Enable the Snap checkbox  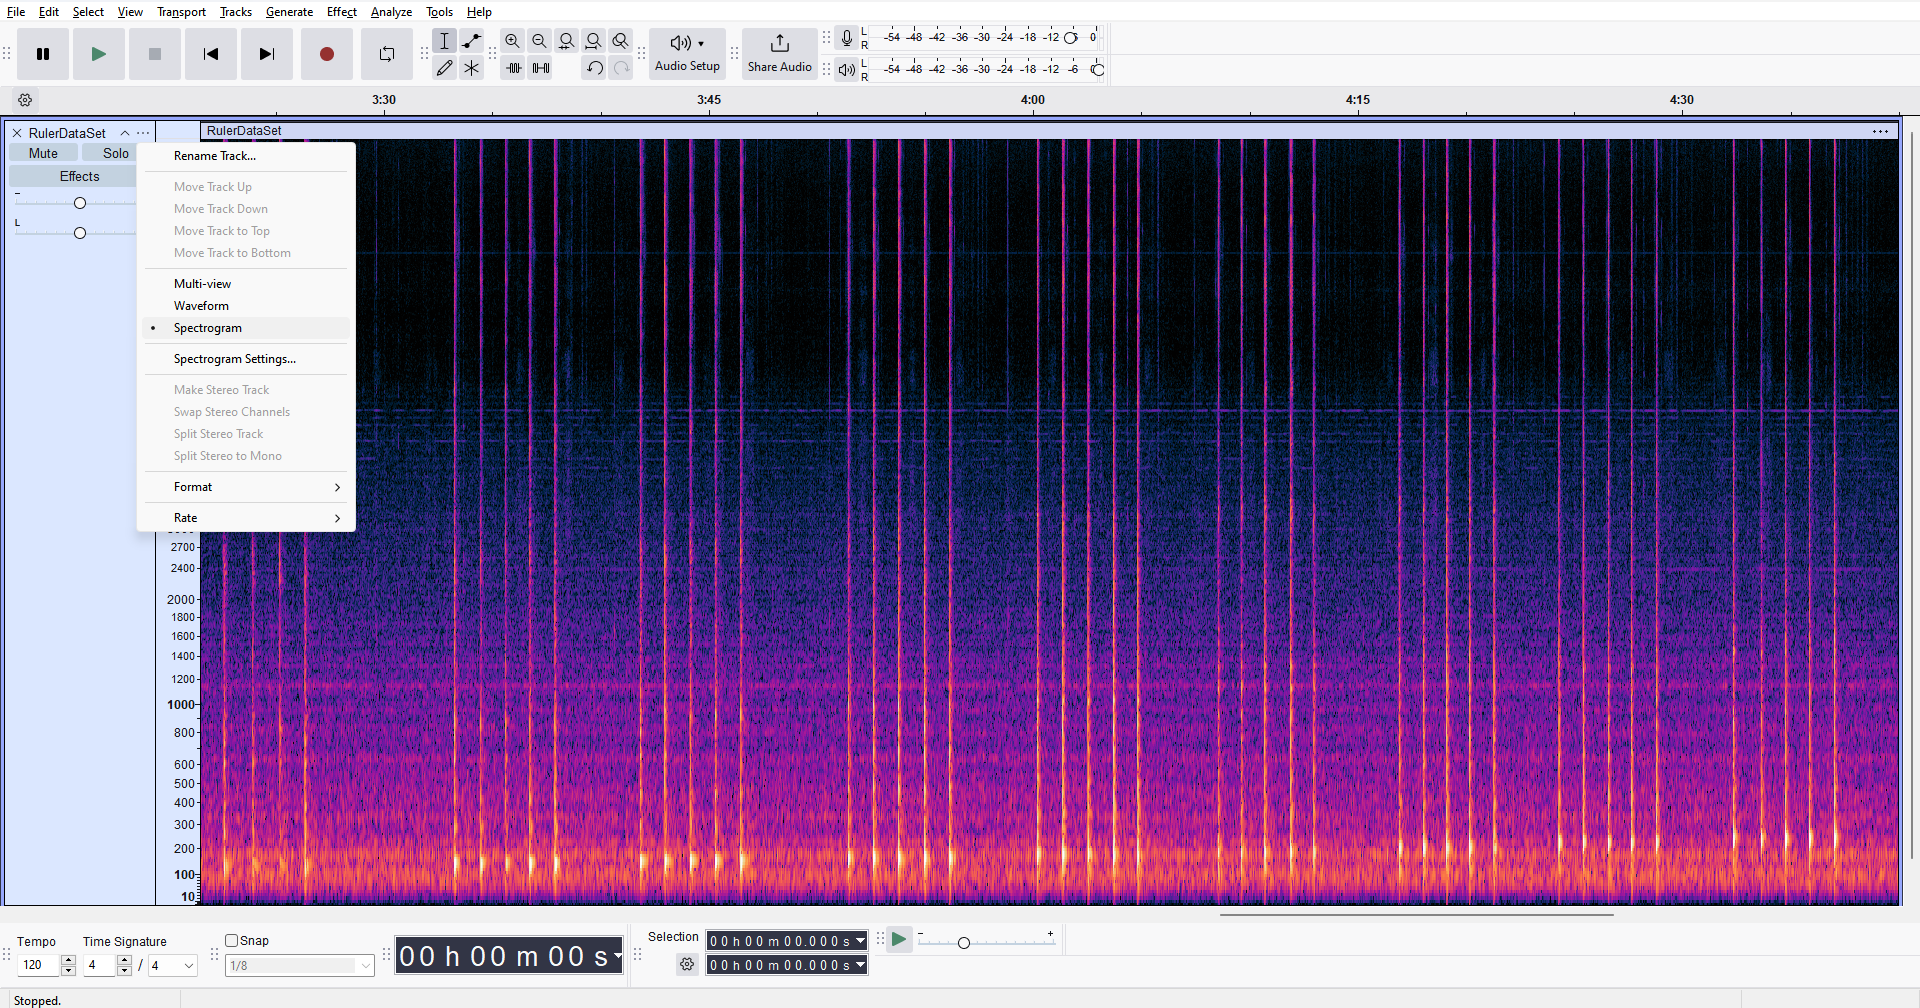coord(232,940)
